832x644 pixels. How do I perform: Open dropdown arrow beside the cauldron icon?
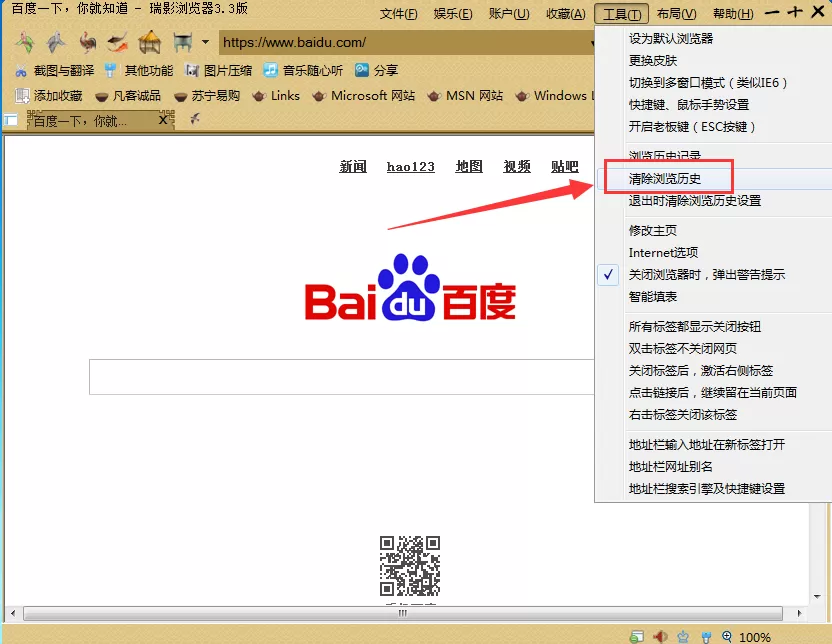point(205,42)
